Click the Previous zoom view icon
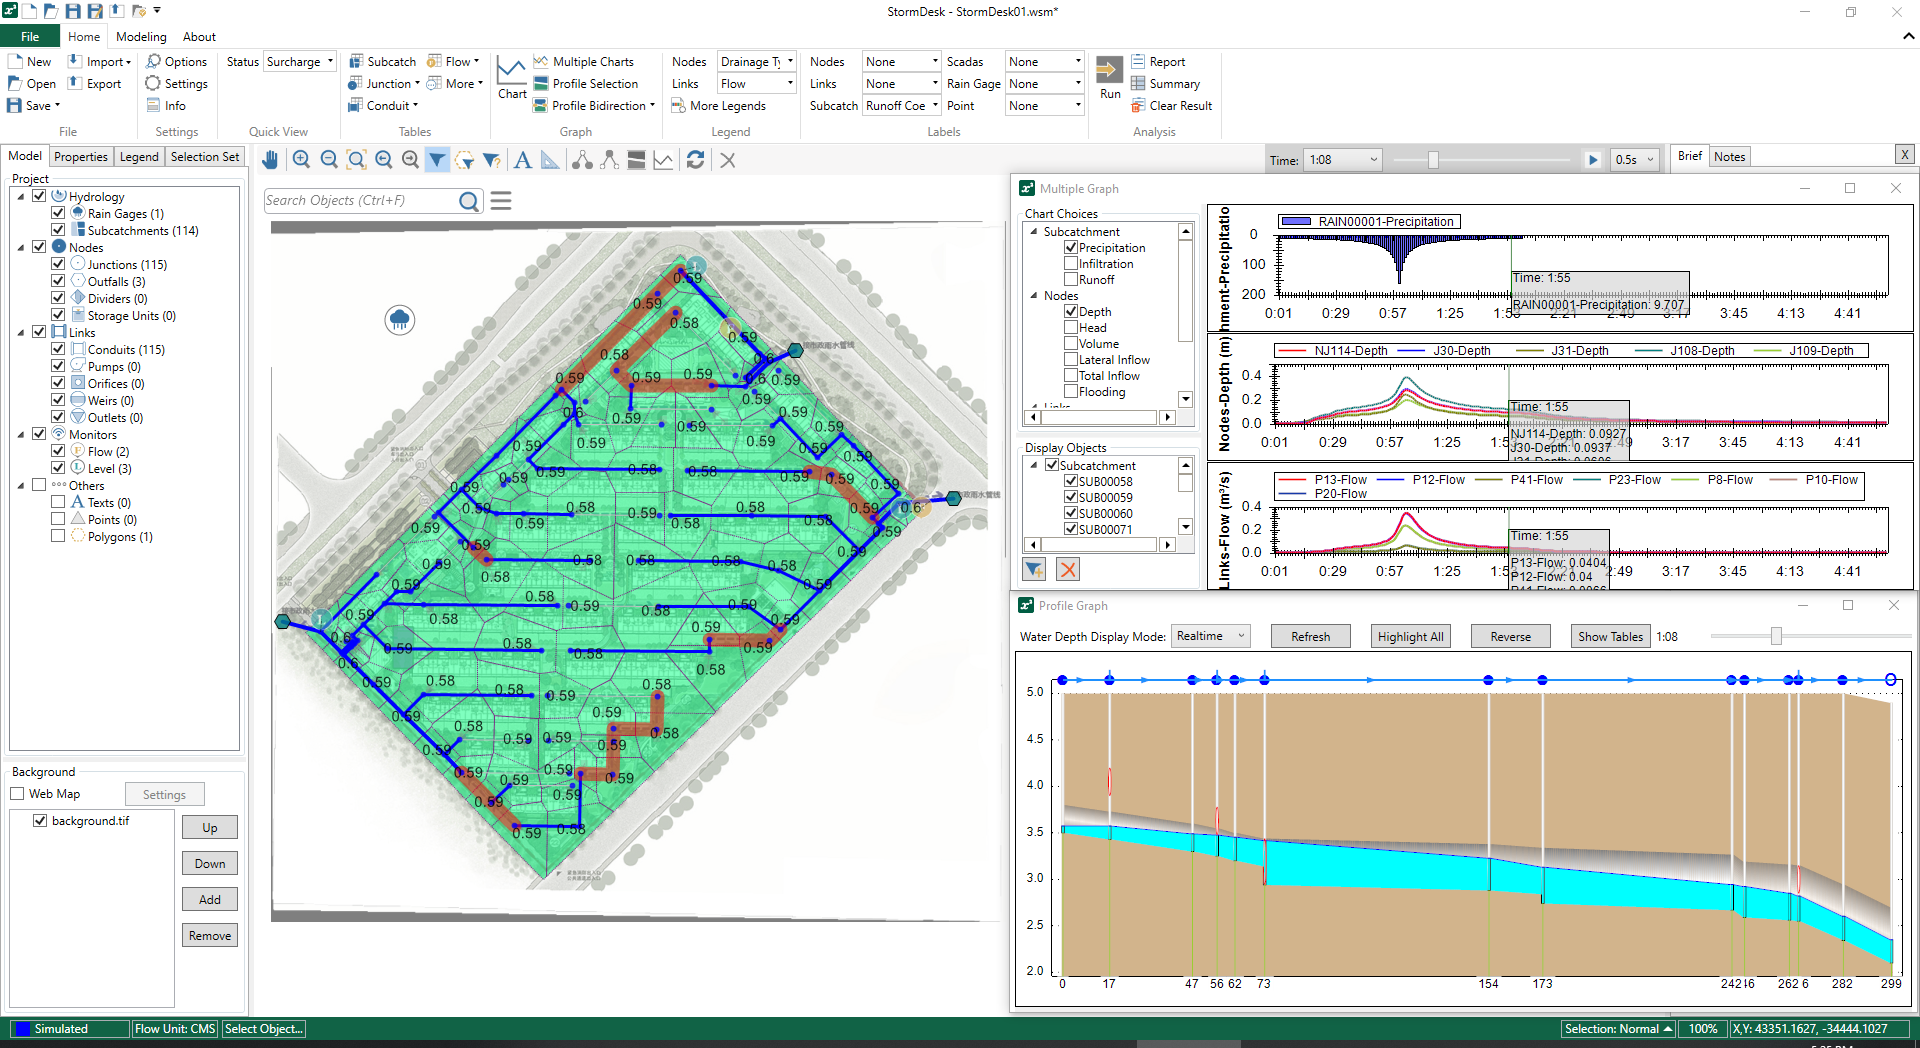 click(383, 160)
